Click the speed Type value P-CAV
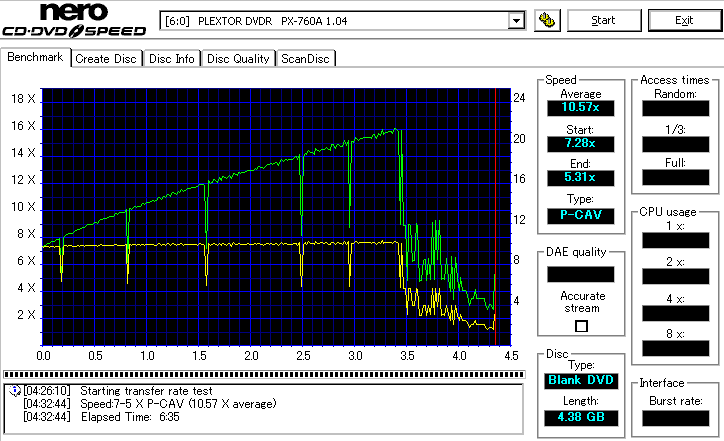The height and width of the screenshot is (441, 724). coord(581,216)
